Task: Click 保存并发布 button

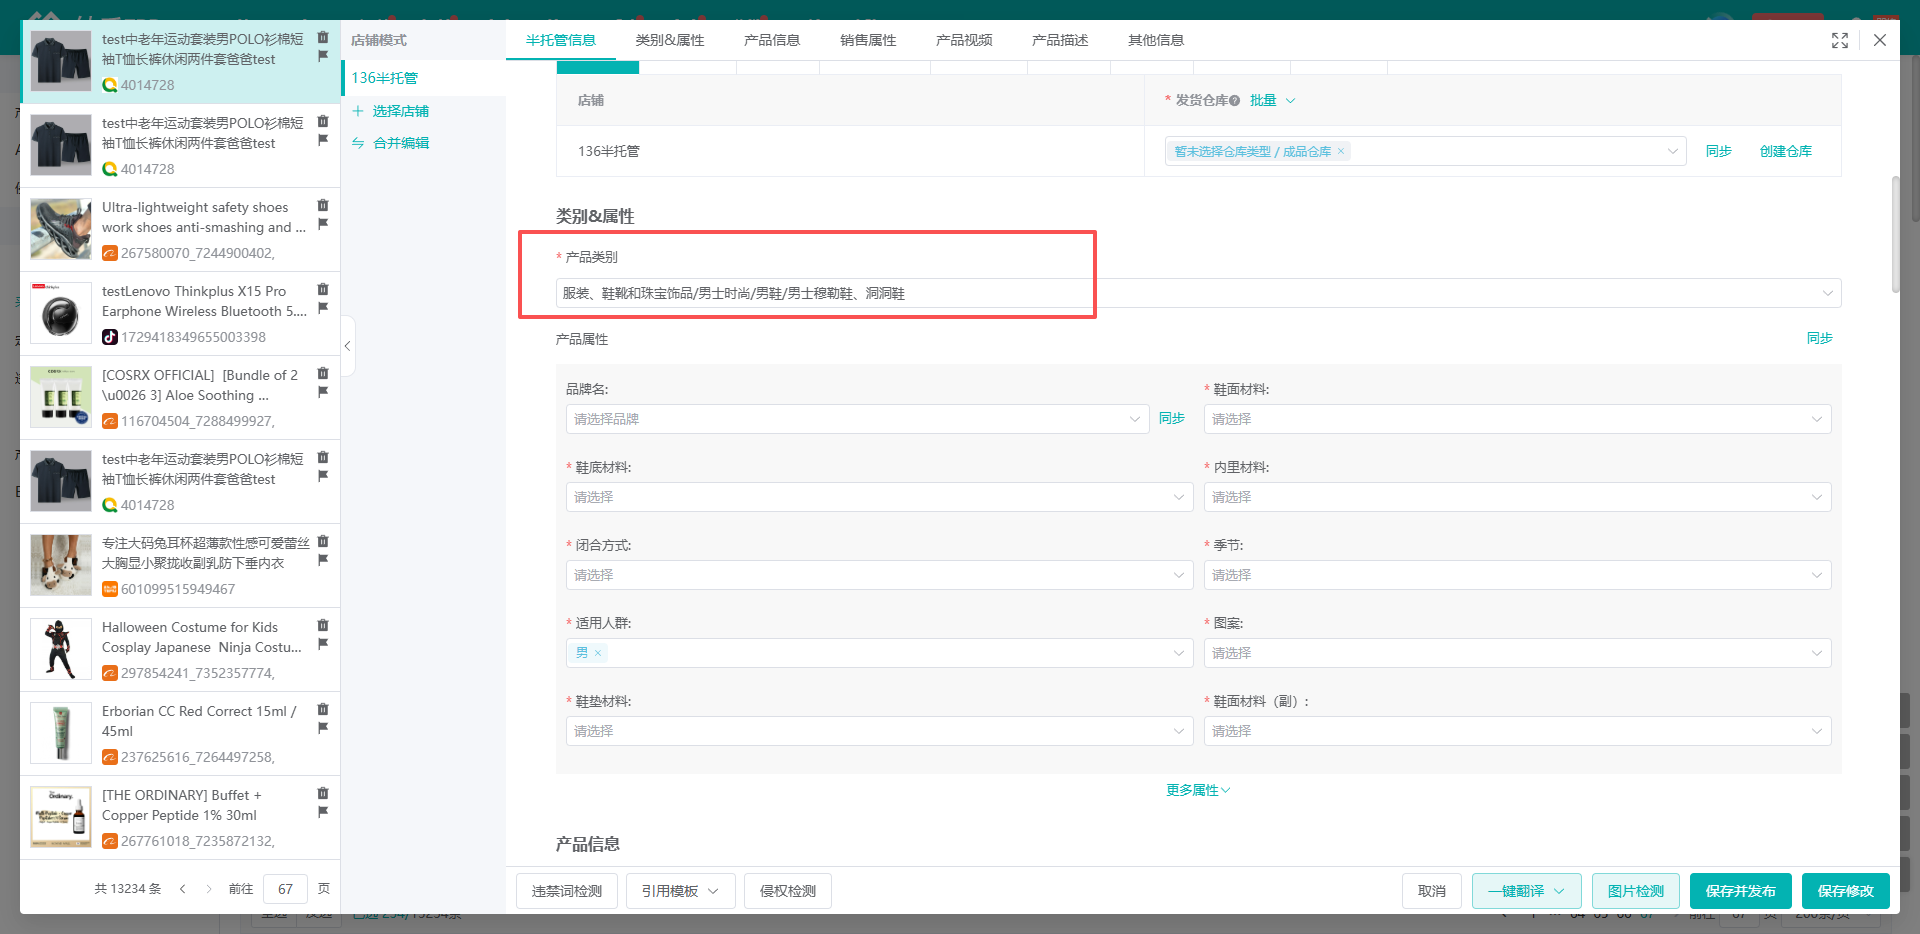Action: tap(1740, 891)
